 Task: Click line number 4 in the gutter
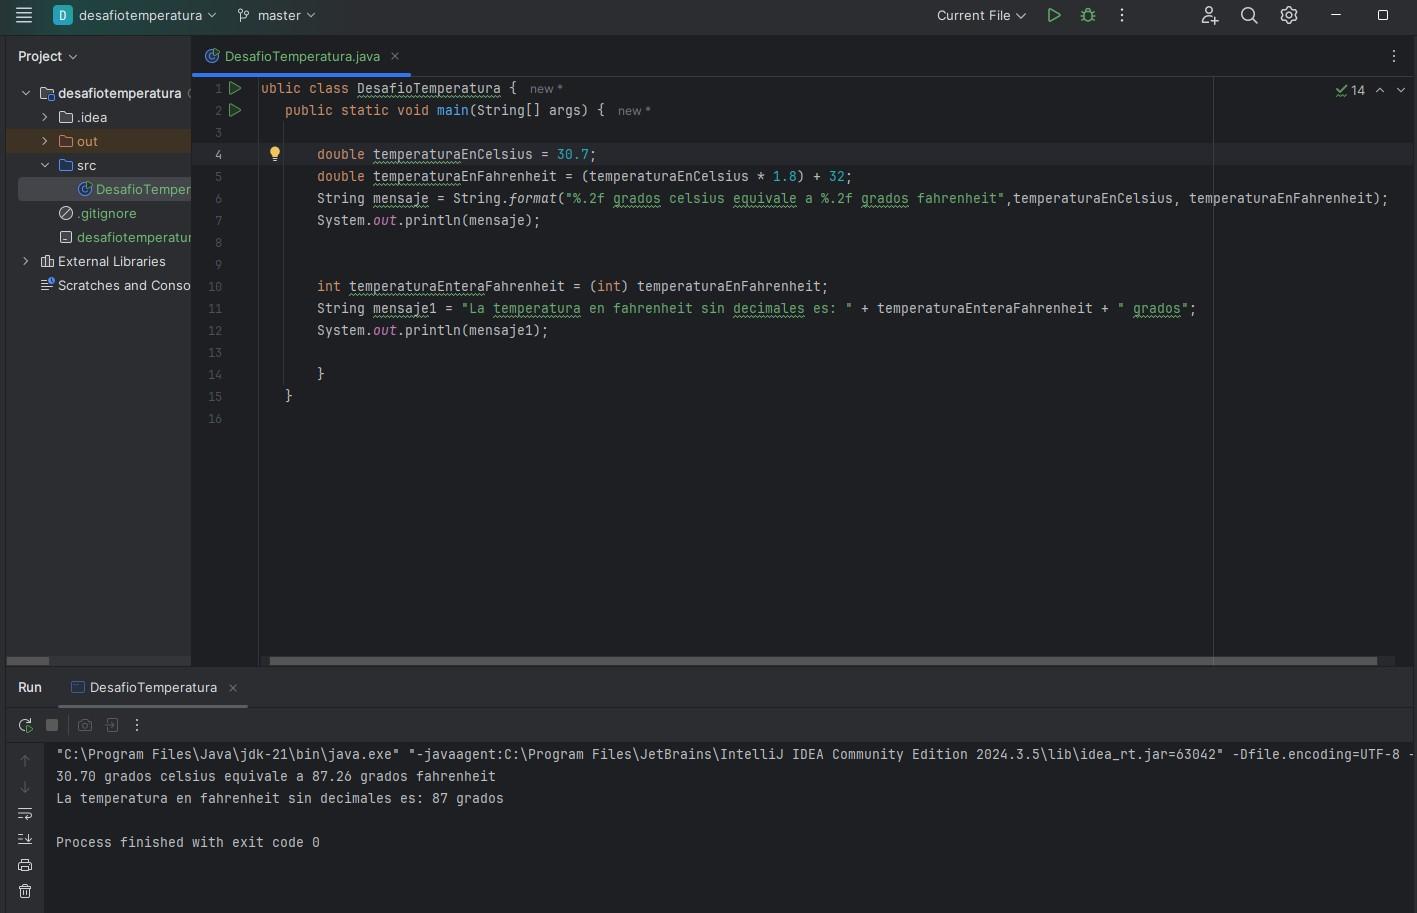point(218,154)
